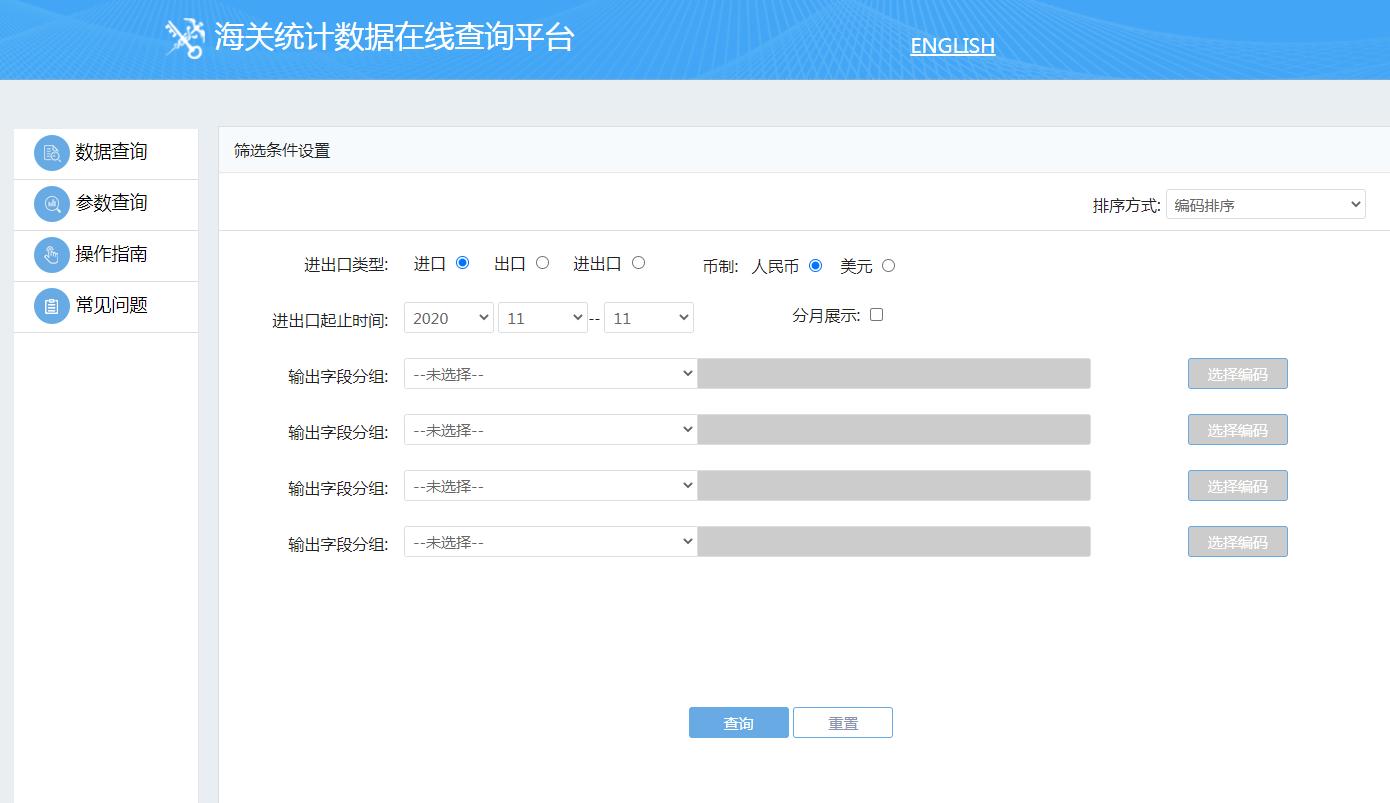Click the 查询 query button
This screenshot has height=803, width=1390.
pos(738,722)
